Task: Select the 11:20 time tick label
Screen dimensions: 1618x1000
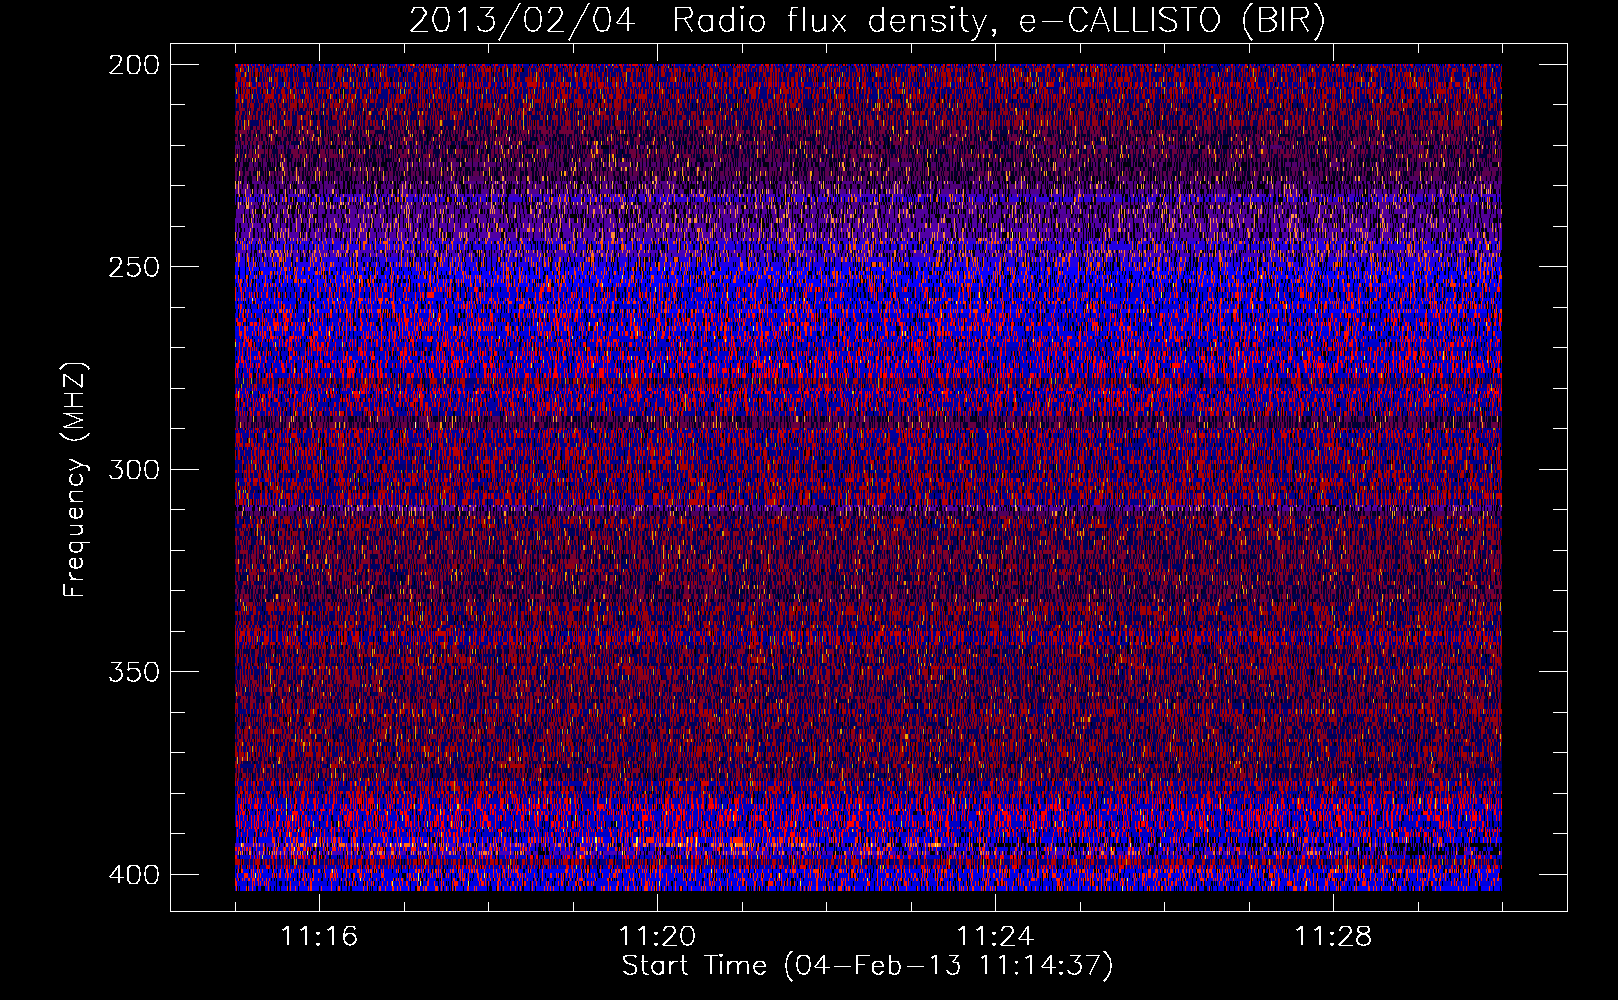Action: (x=657, y=937)
